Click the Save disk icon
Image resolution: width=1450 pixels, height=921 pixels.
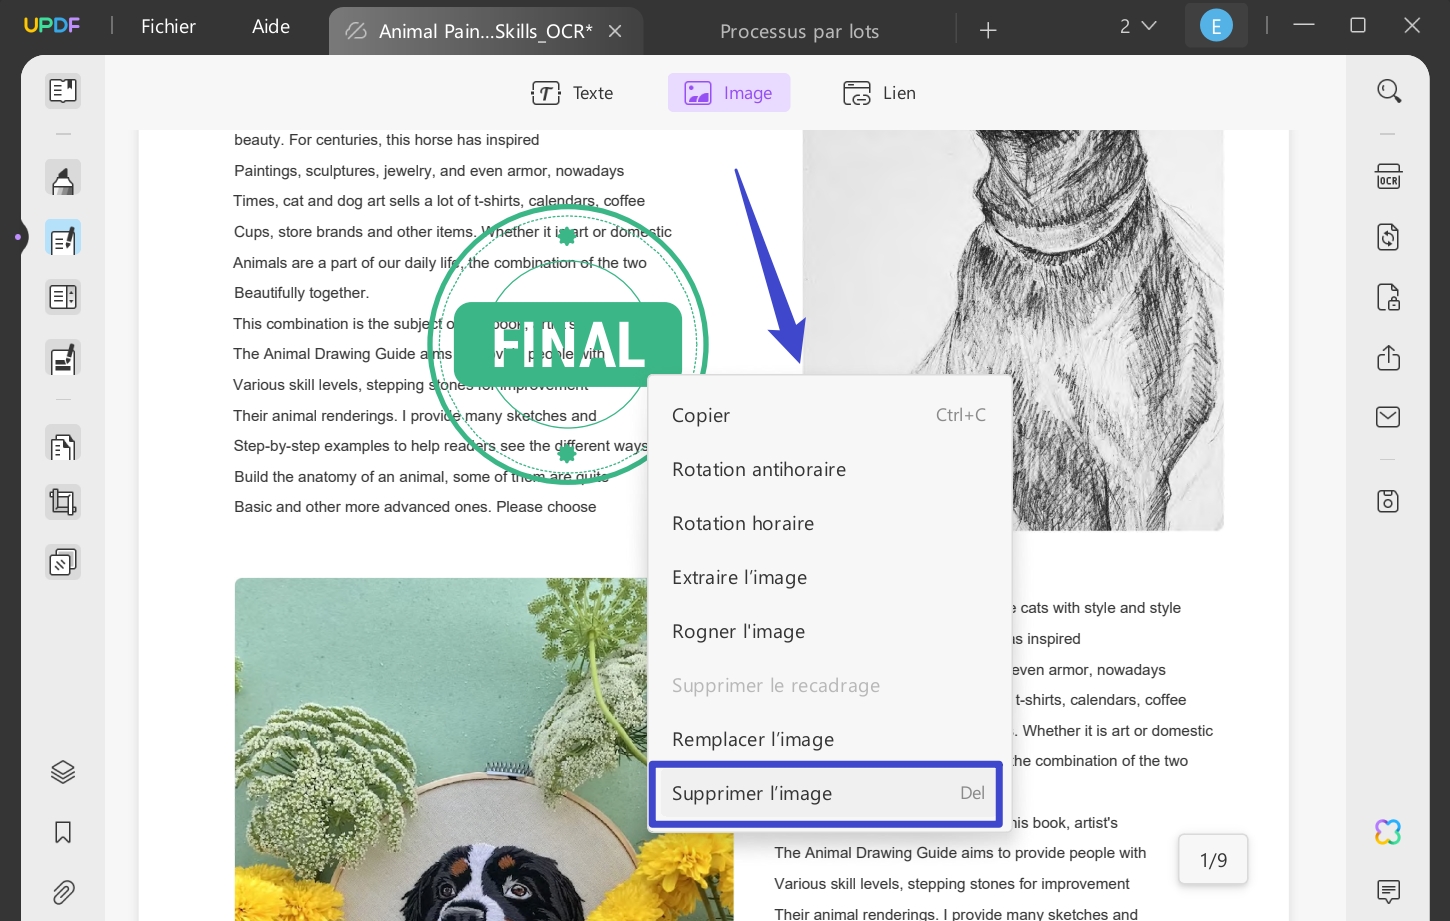[x=1389, y=501]
